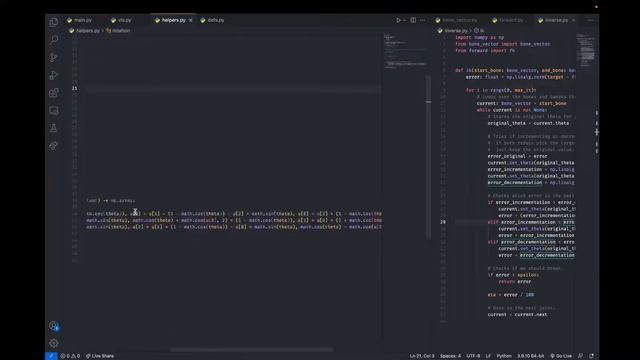The image size is (640, 360).
Task: Select Python interpreter 3.9.10 64-bit
Action: click(531, 356)
